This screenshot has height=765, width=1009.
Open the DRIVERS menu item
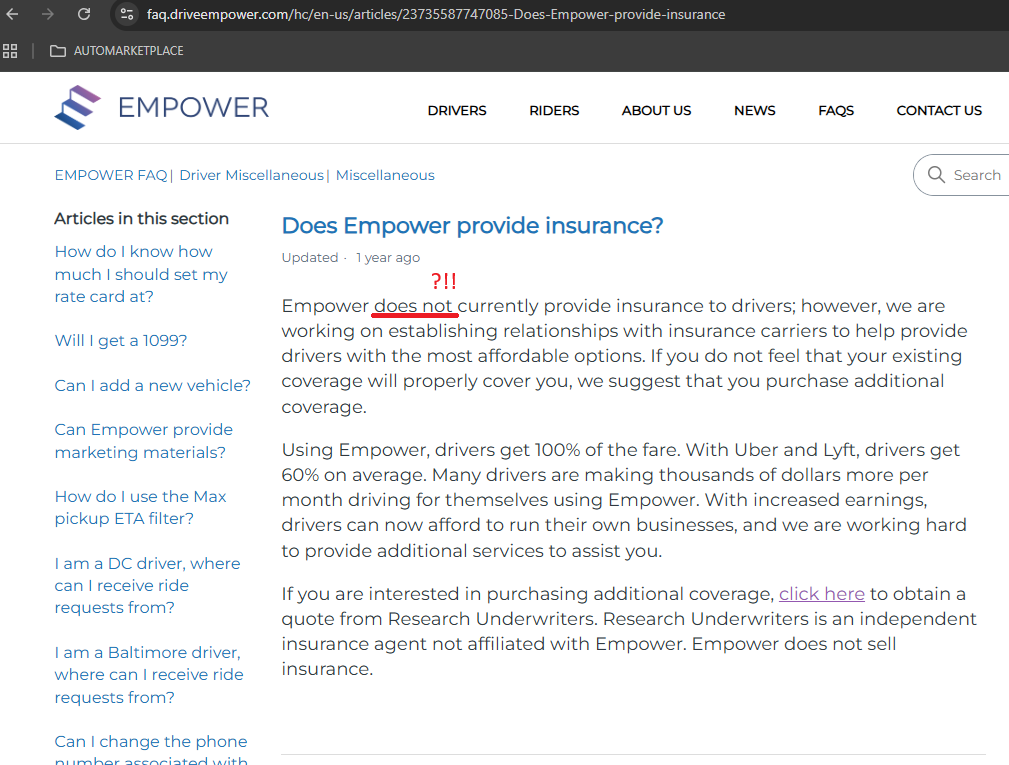pyautogui.click(x=457, y=111)
